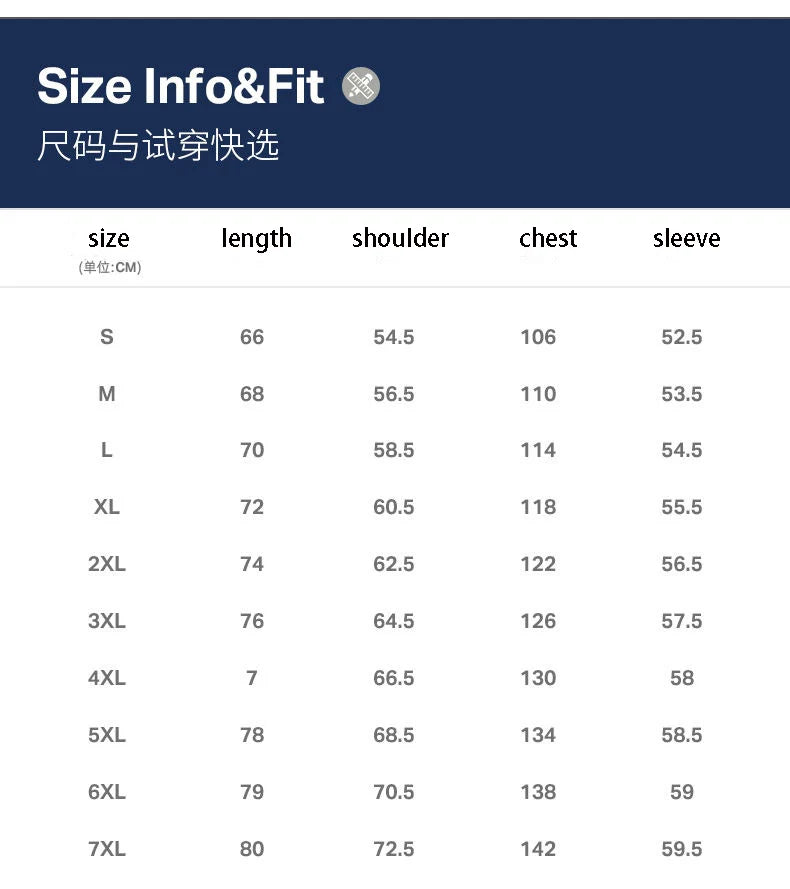This screenshot has width=790, height=889.
Task: Pick the XL size label
Action: point(107,507)
